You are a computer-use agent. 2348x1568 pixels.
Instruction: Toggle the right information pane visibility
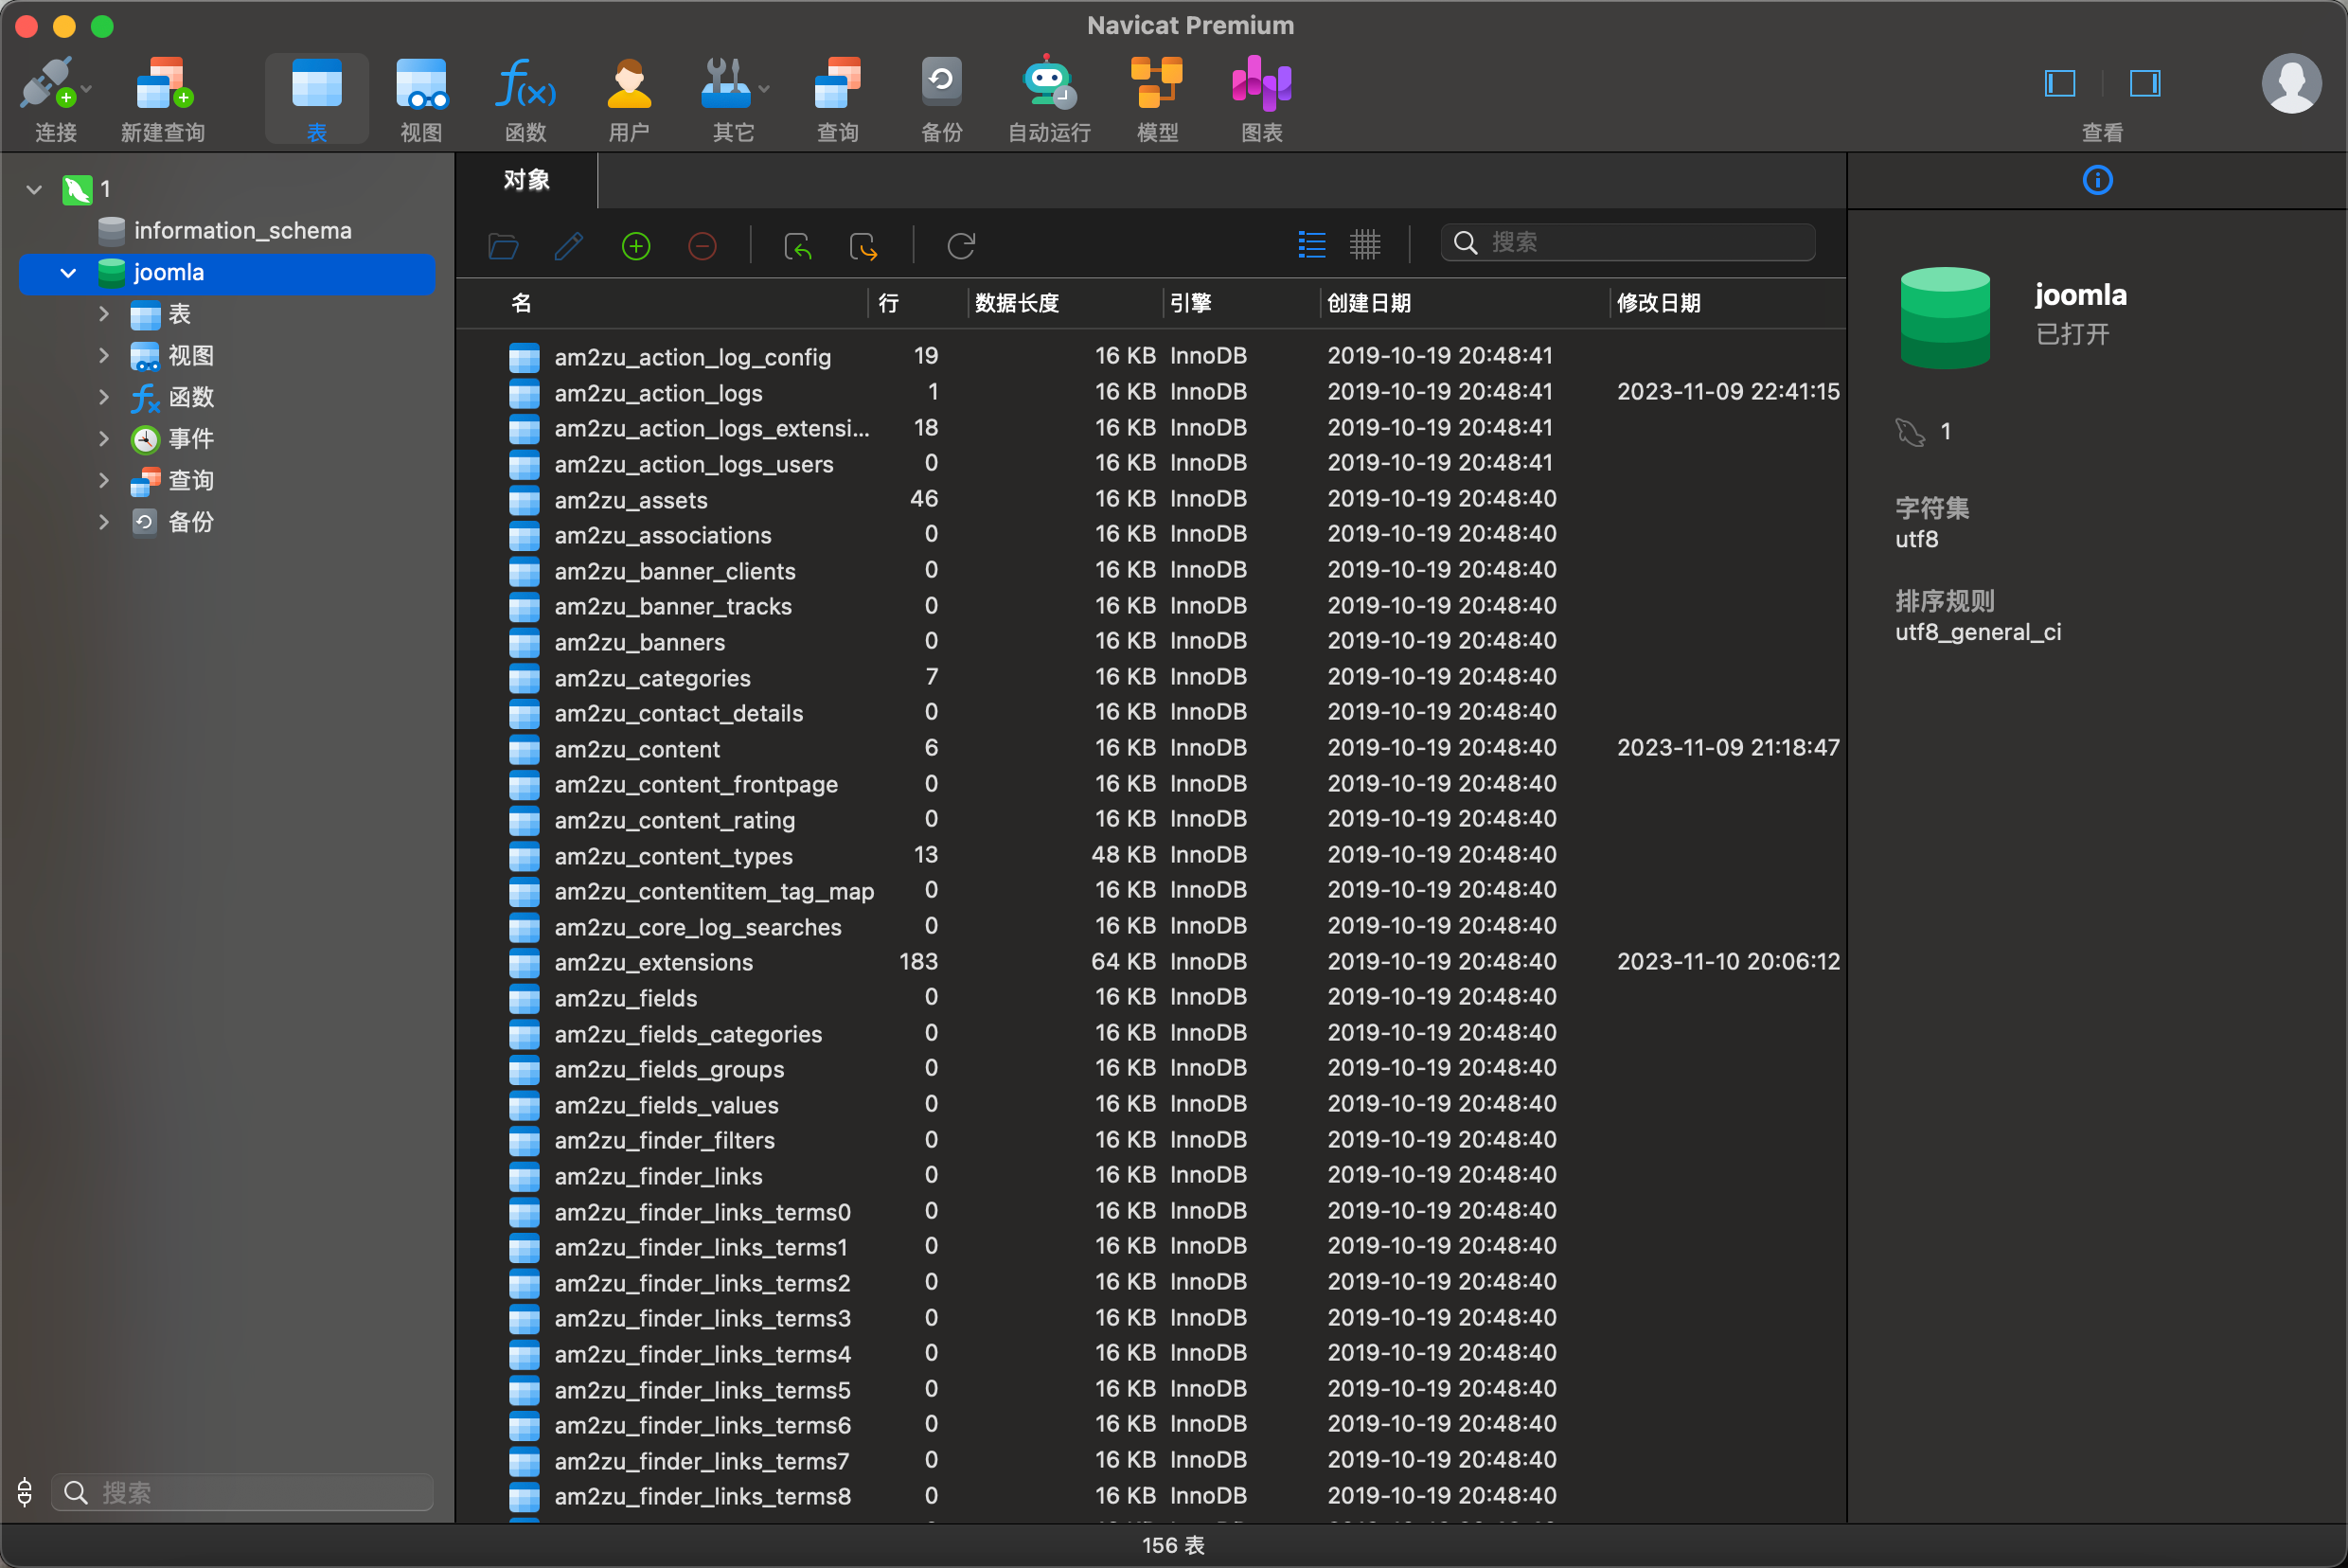coord(2145,83)
